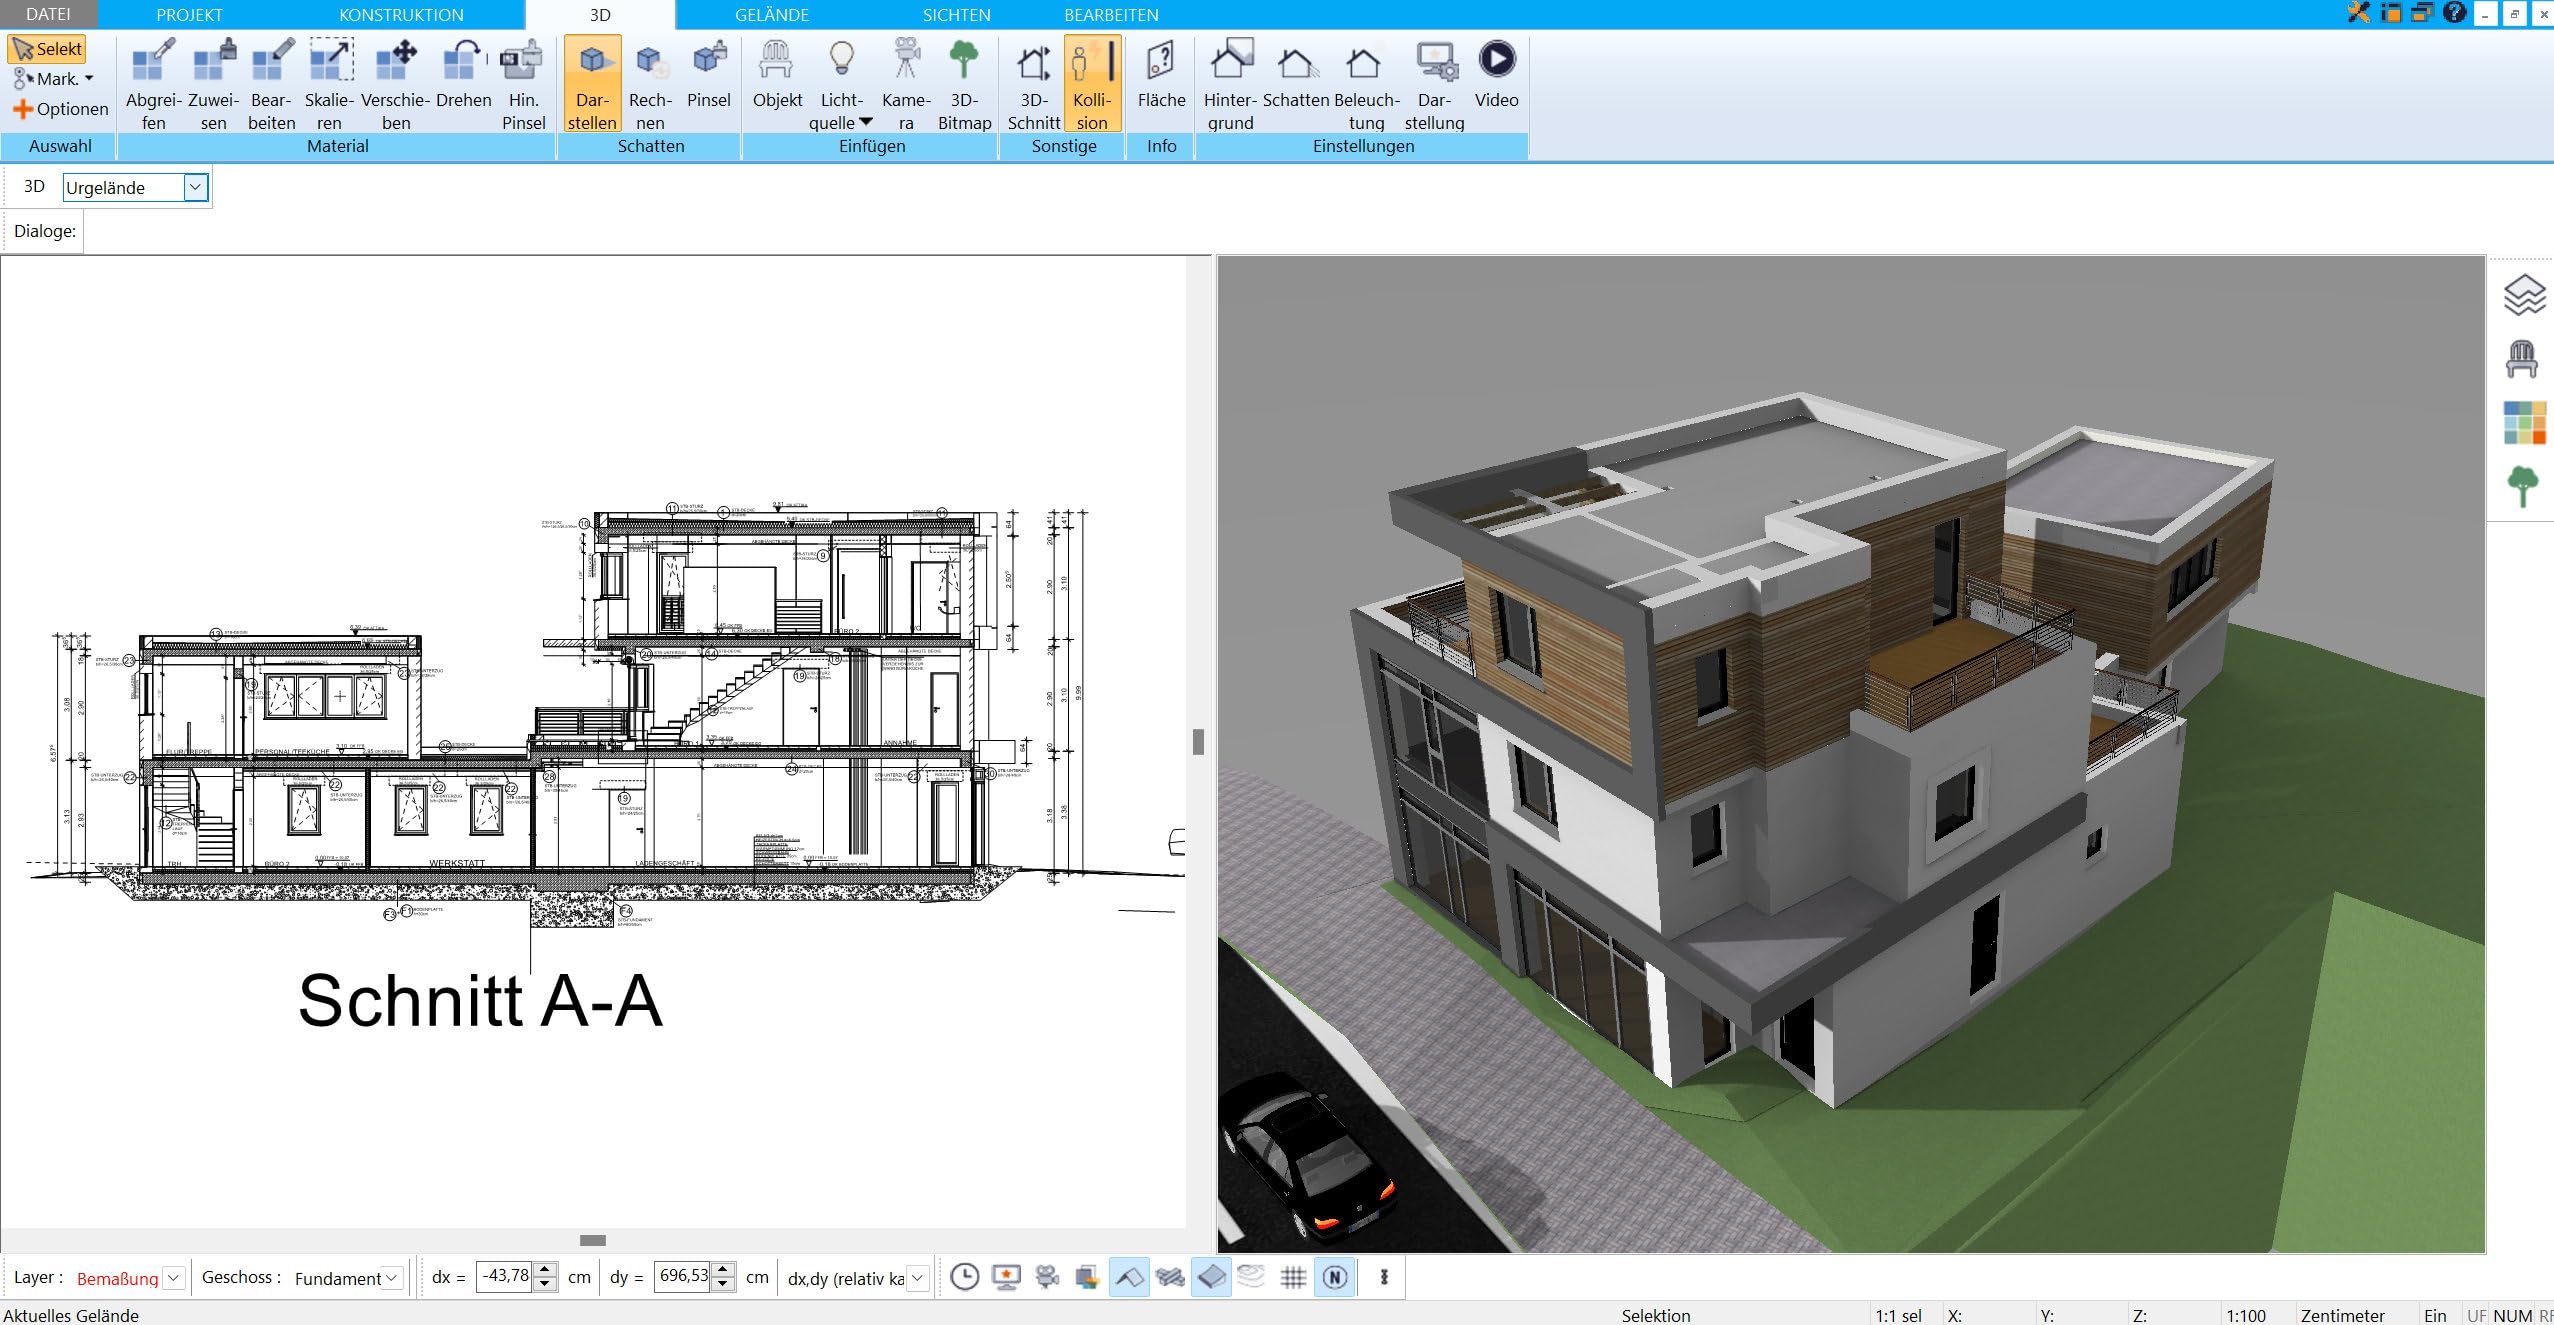
Task: Activate the Selekt selection tool
Action: tap(47, 49)
